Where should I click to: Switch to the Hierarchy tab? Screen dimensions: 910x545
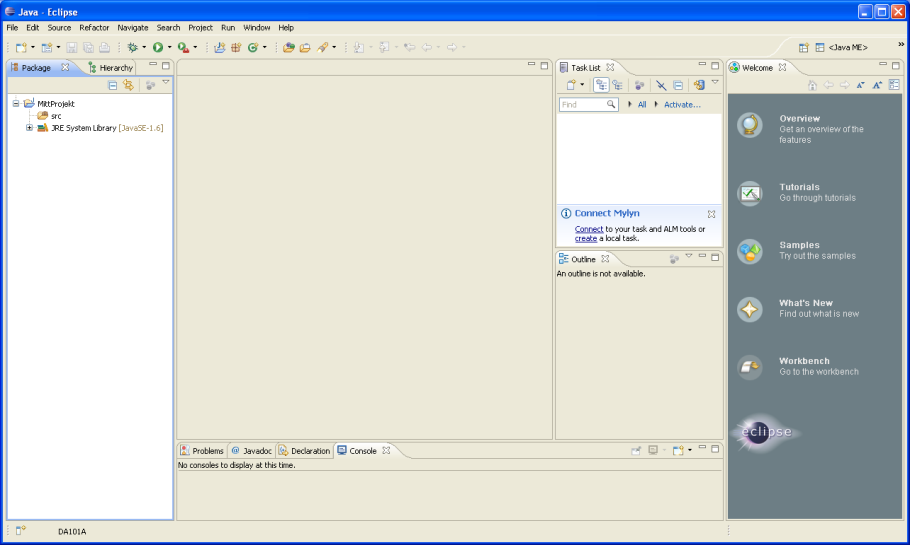pos(111,68)
